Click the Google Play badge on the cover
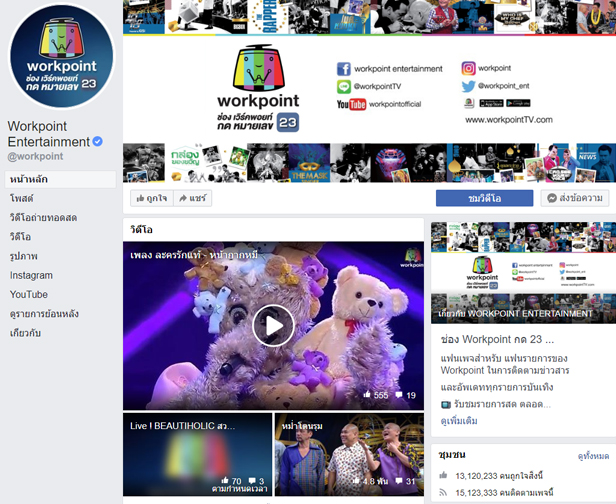 [x=518, y=103]
